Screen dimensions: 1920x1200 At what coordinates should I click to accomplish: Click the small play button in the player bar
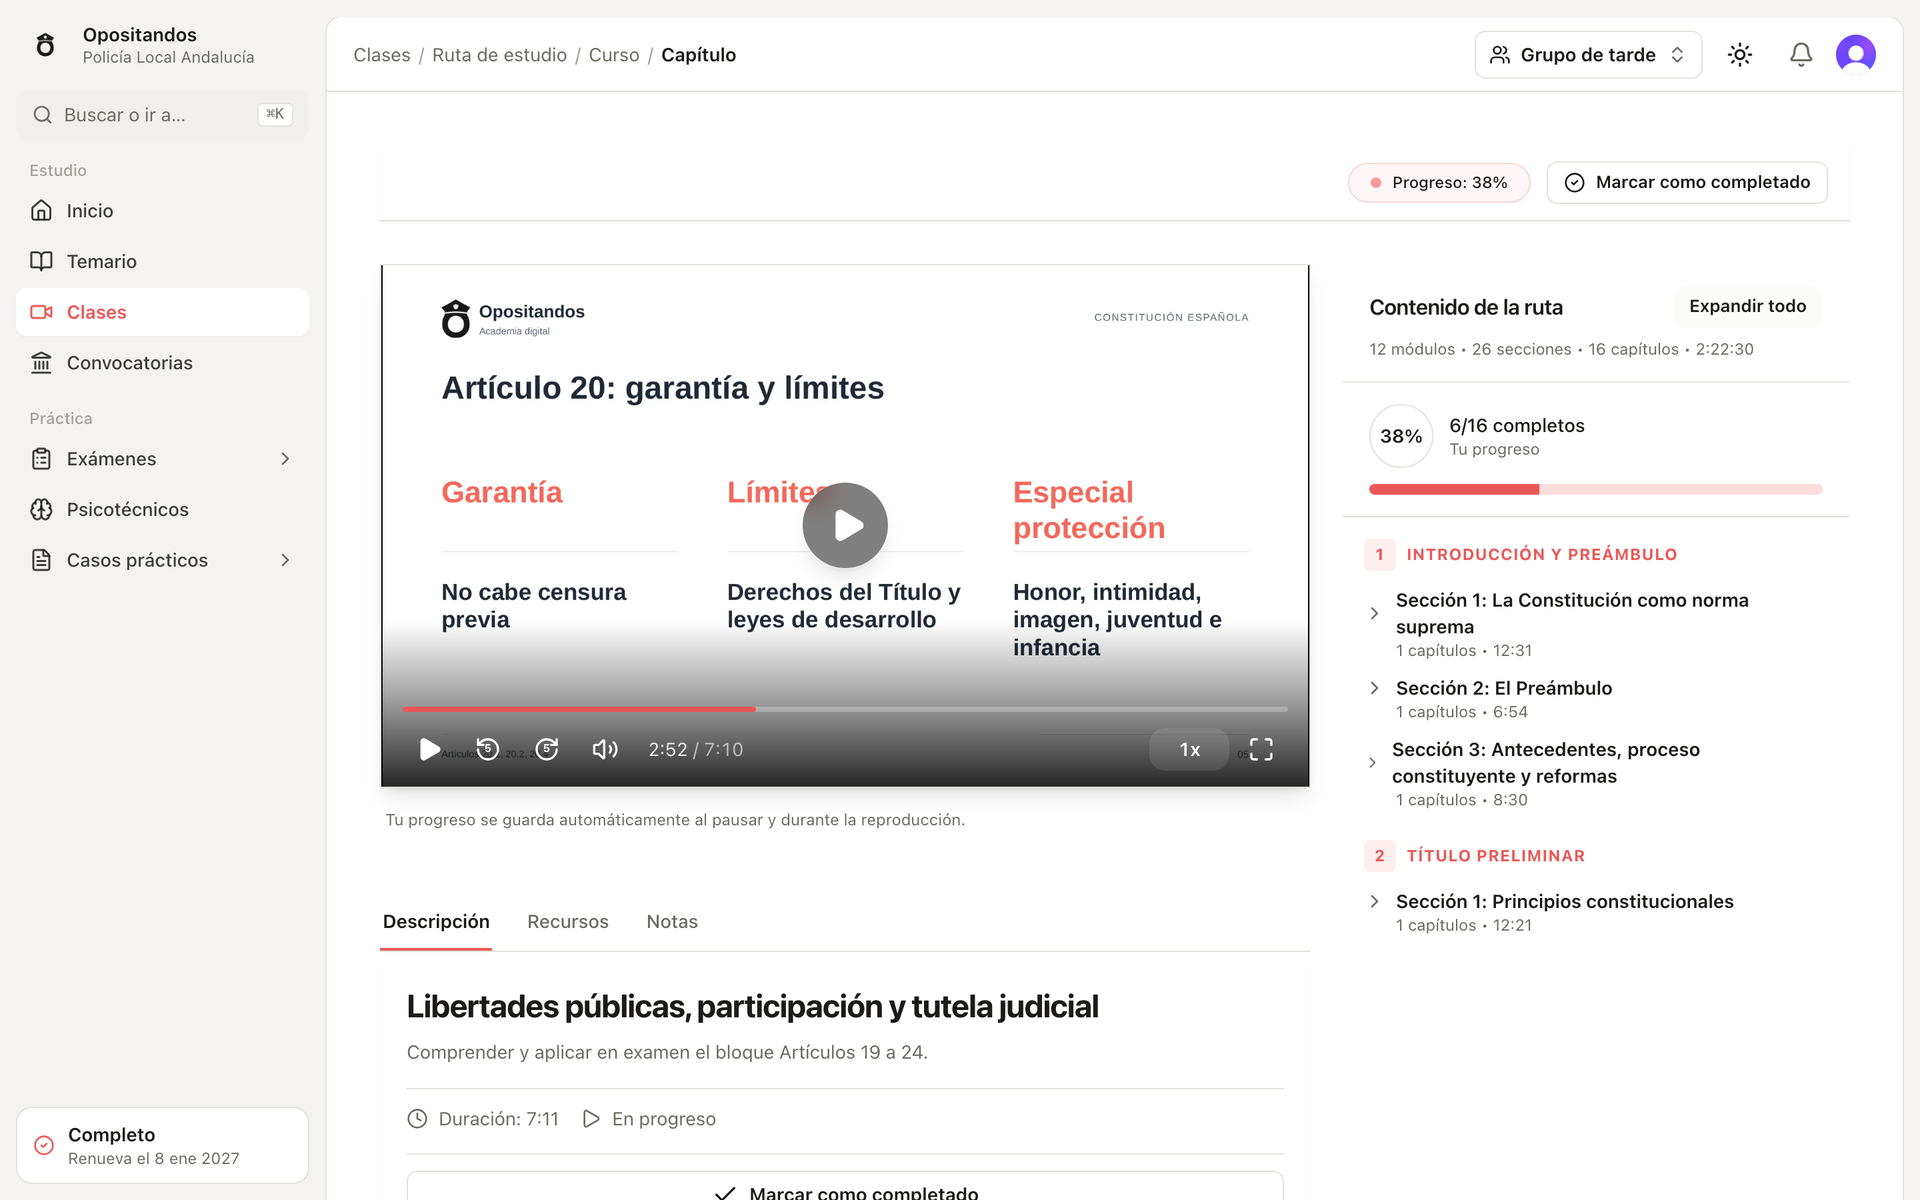(x=429, y=749)
